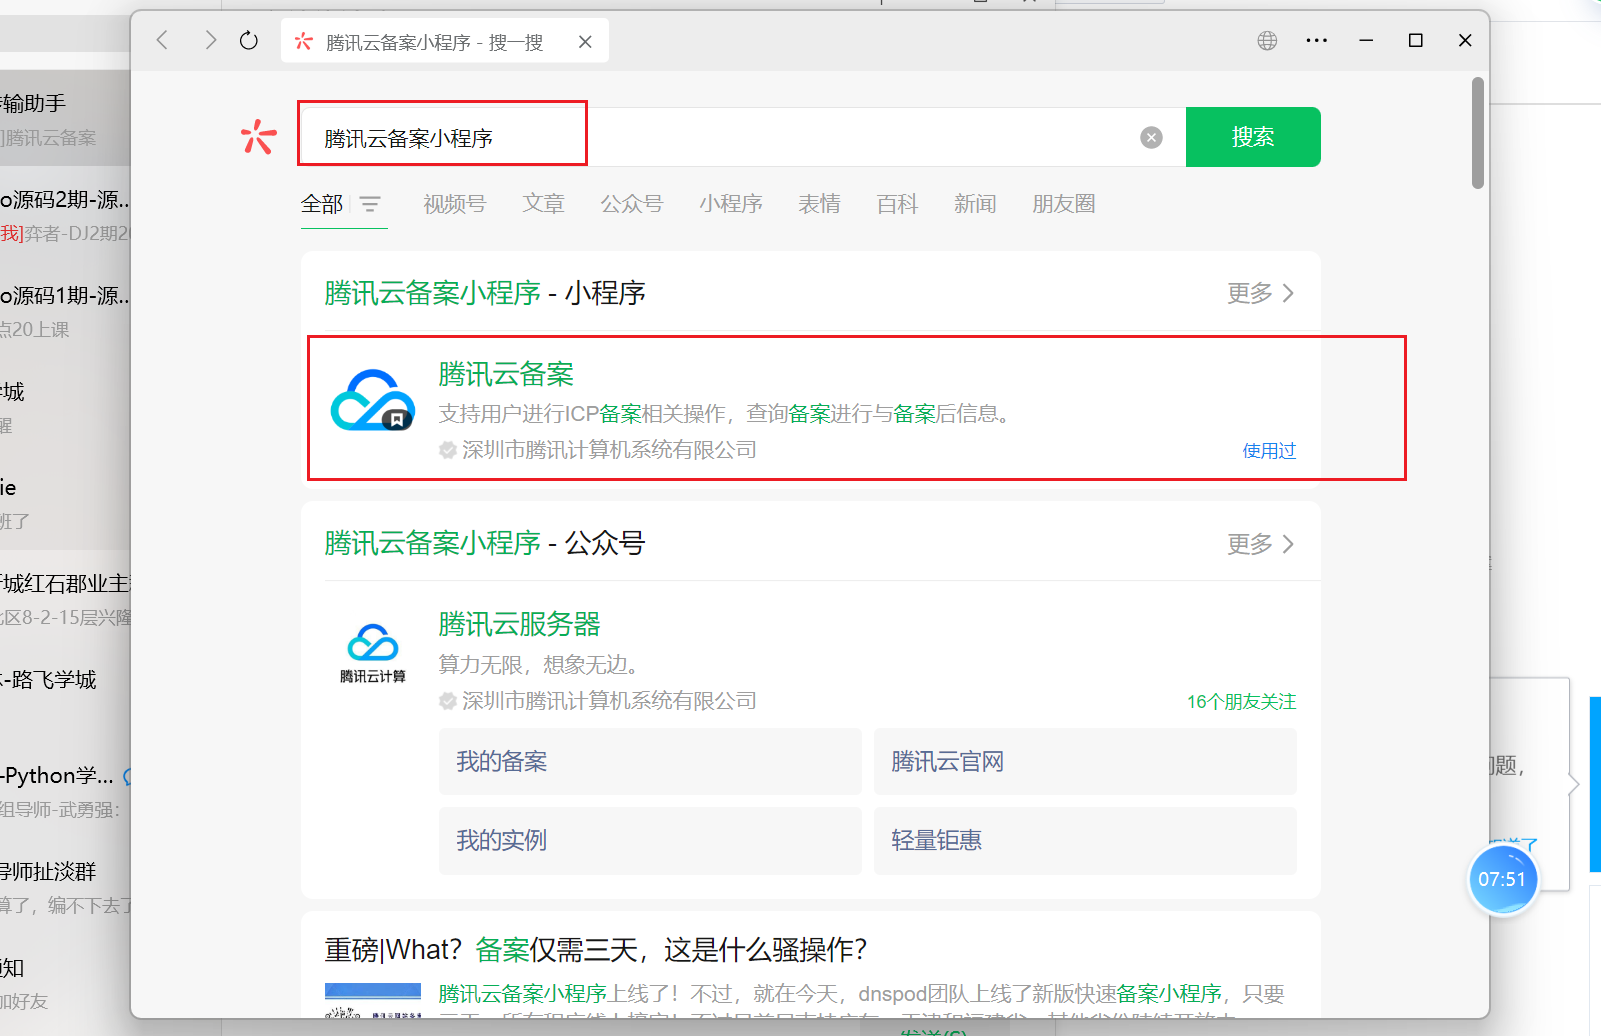This screenshot has width=1601, height=1036.
Task: Expand 更多 for 公众号 results
Action: (x=1260, y=544)
